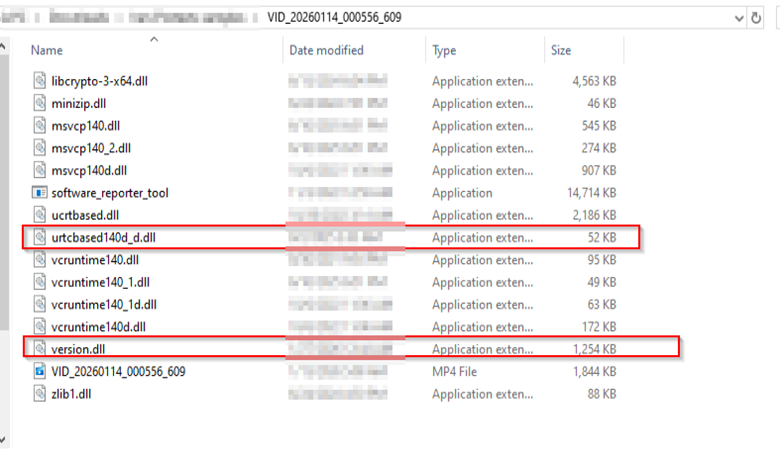Sort files by Size column header
780x461 pixels.
tap(561, 50)
